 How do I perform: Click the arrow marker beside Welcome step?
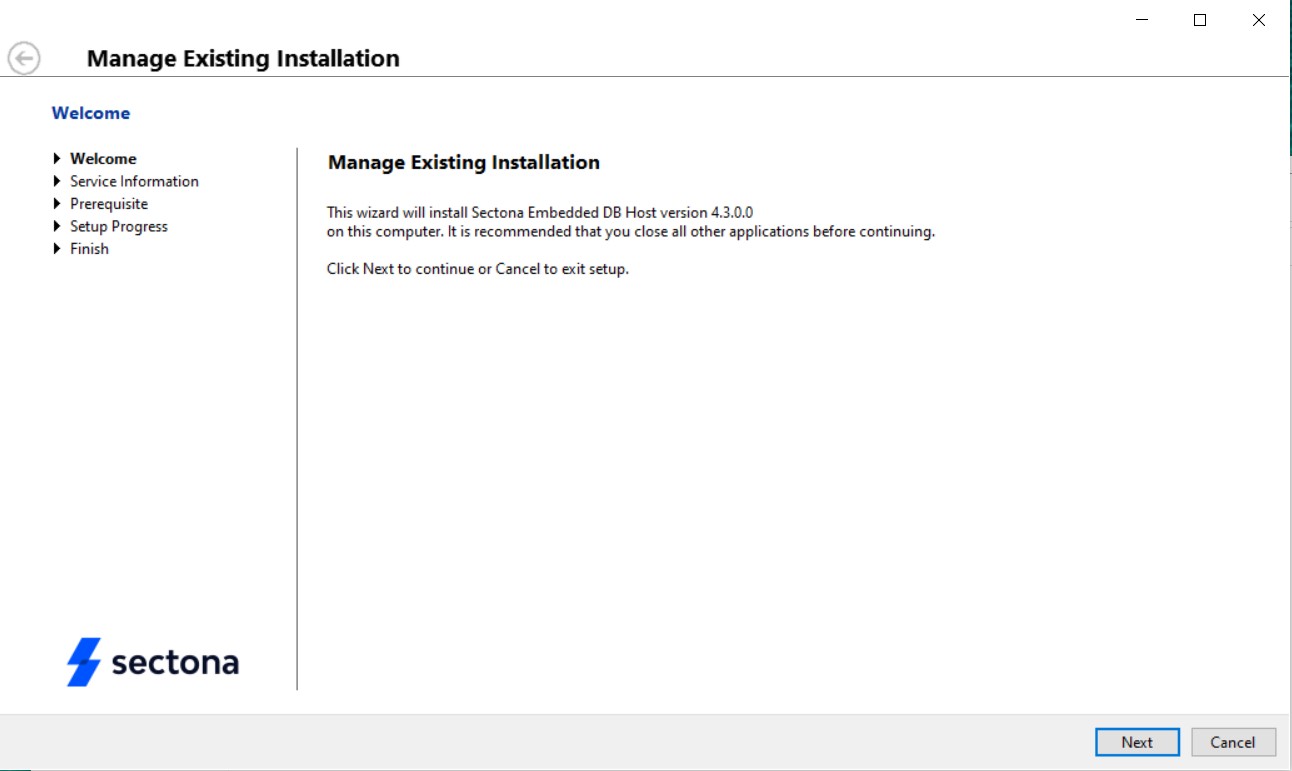coord(58,158)
